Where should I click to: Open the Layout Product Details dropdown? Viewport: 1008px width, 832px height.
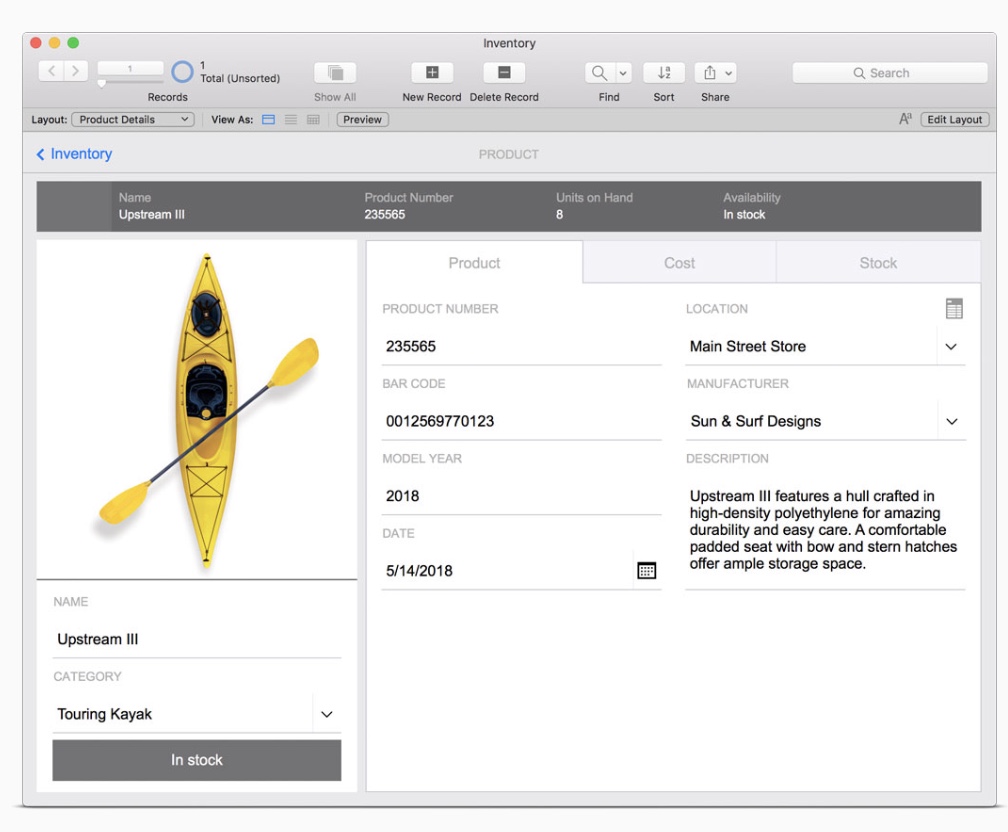pyautogui.click(x=132, y=120)
